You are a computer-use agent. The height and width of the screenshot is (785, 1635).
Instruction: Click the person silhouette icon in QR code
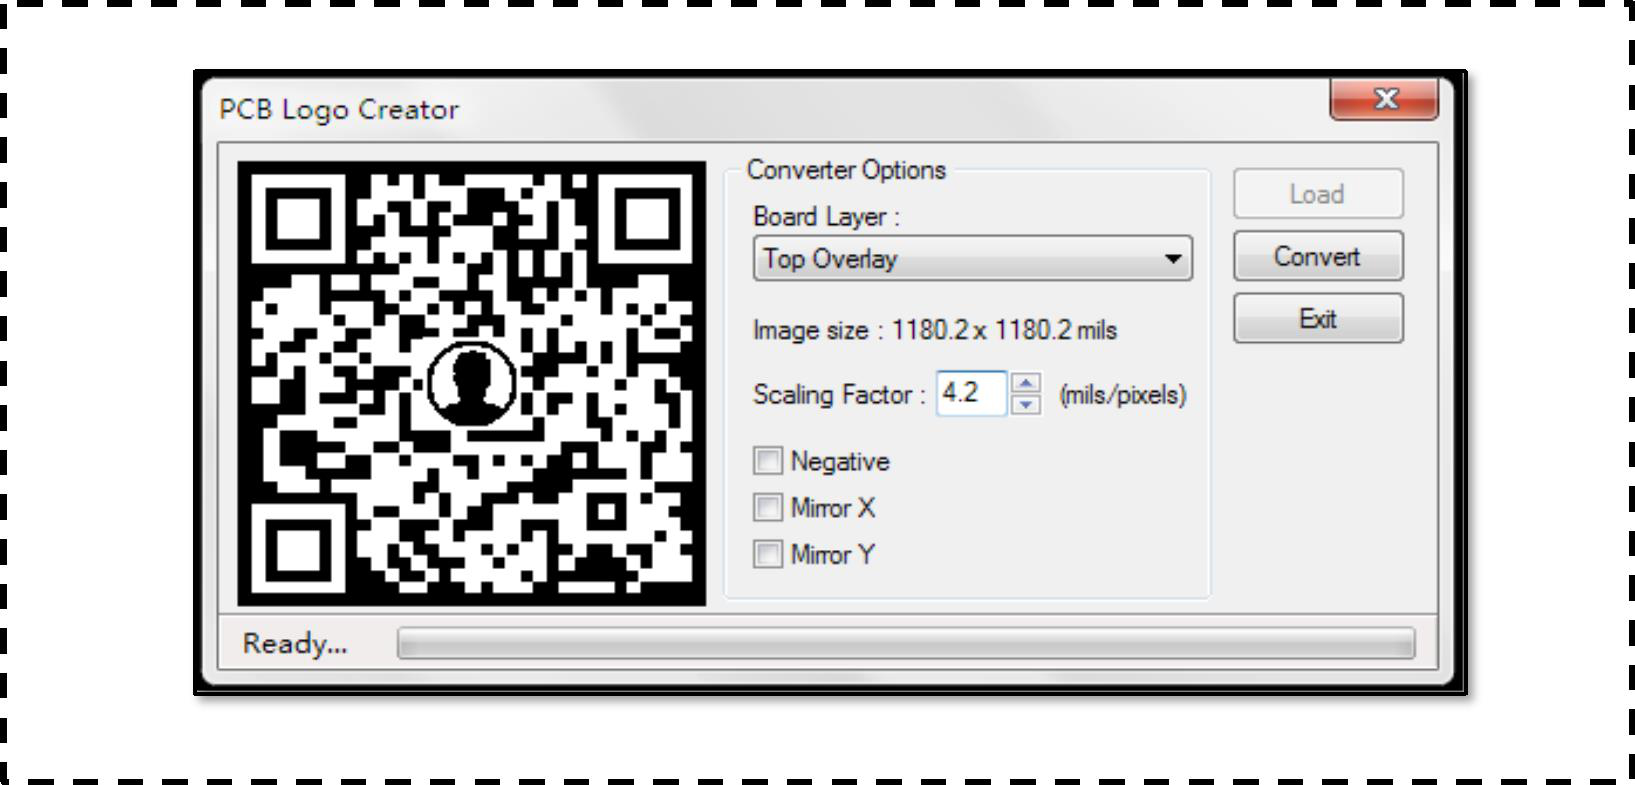[x=471, y=382]
